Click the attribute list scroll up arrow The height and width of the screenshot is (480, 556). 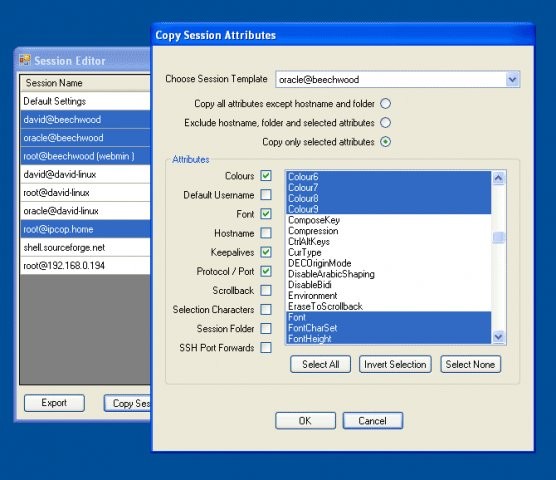click(x=498, y=178)
